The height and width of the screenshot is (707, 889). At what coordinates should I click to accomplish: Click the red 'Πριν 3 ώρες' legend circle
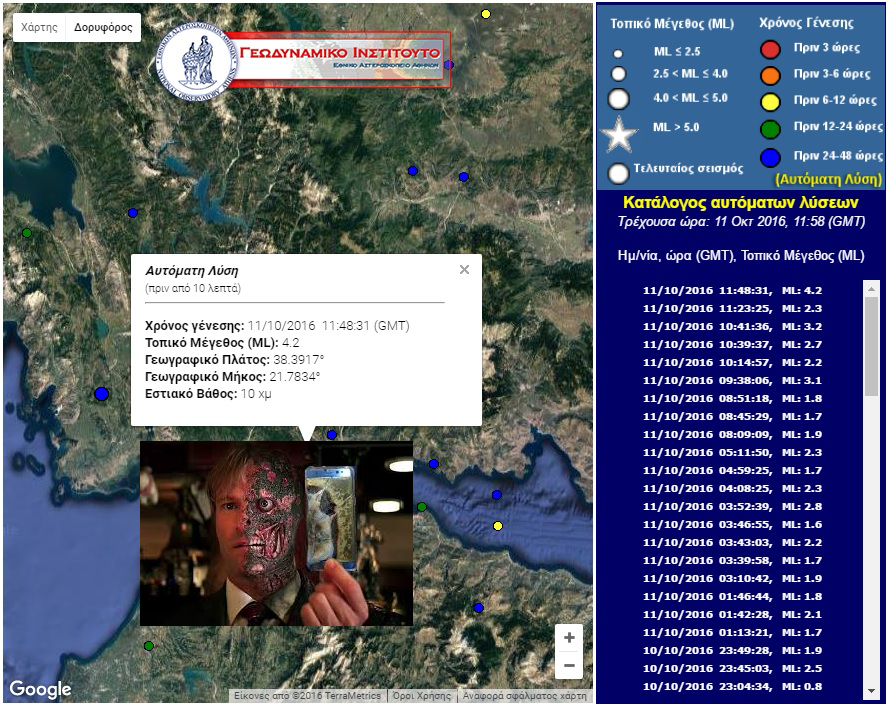(x=769, y=50)
